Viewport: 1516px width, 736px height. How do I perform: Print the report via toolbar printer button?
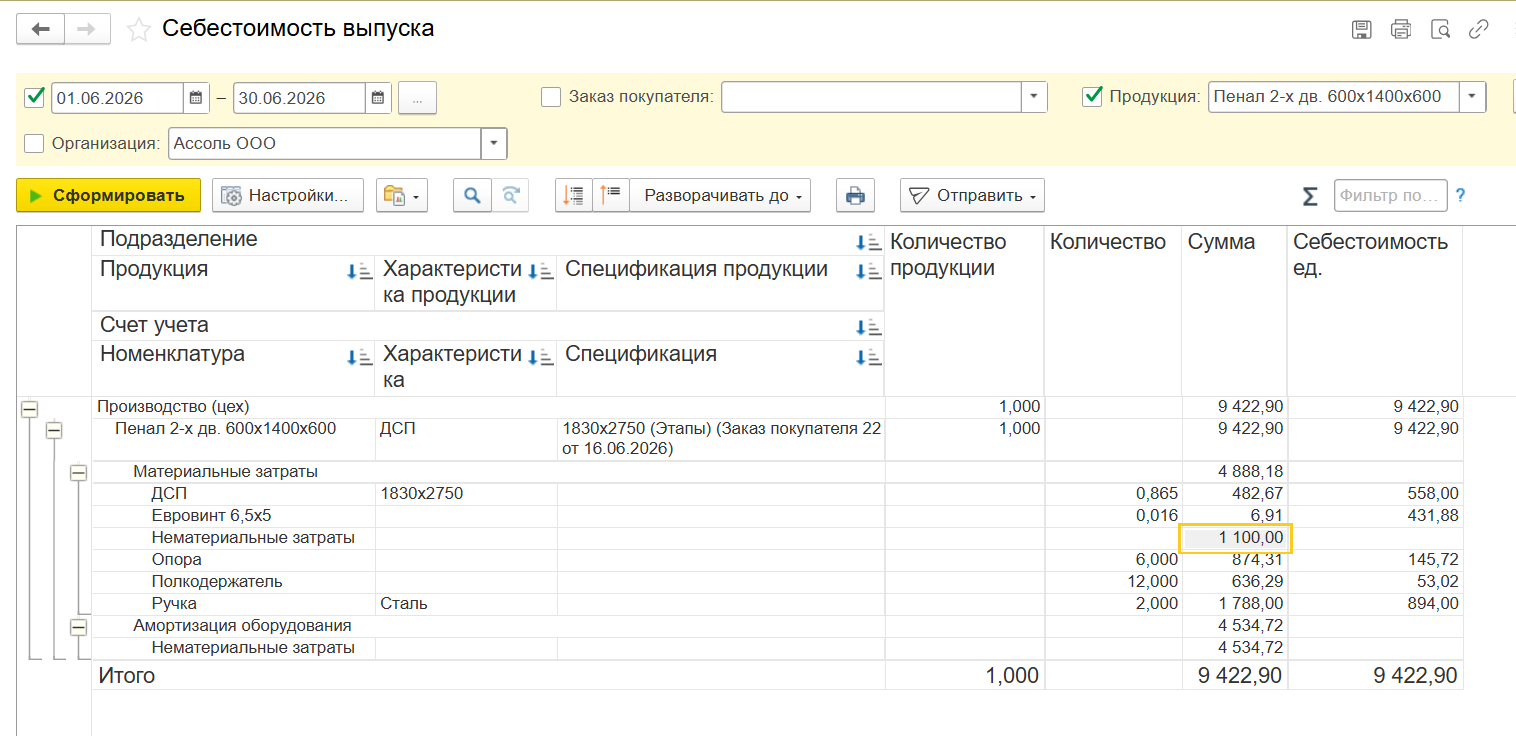point(855,196)
